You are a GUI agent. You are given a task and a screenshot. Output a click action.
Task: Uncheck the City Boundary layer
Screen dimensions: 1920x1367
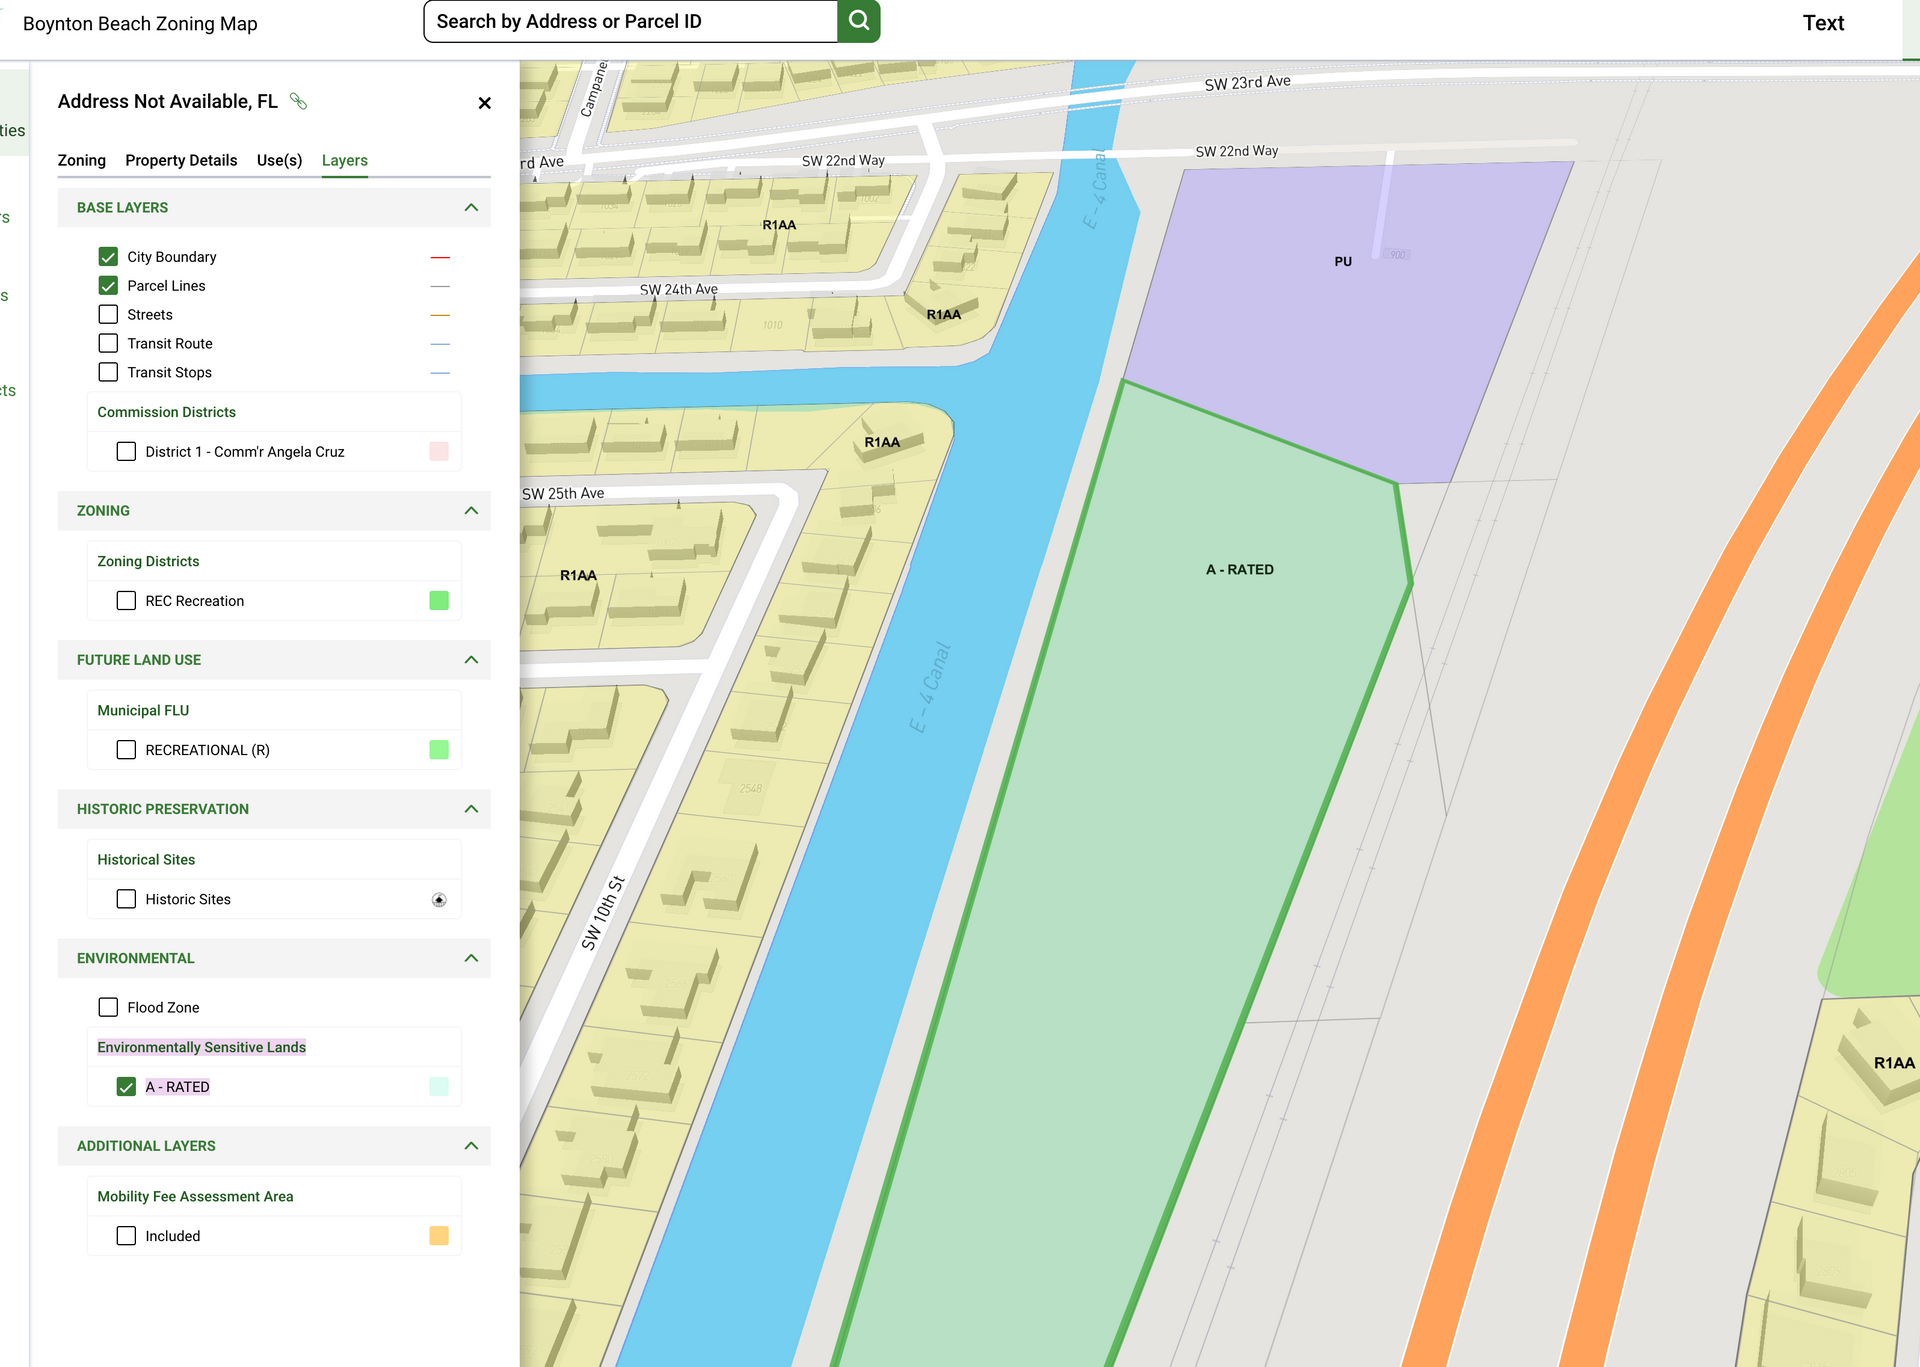108,257
